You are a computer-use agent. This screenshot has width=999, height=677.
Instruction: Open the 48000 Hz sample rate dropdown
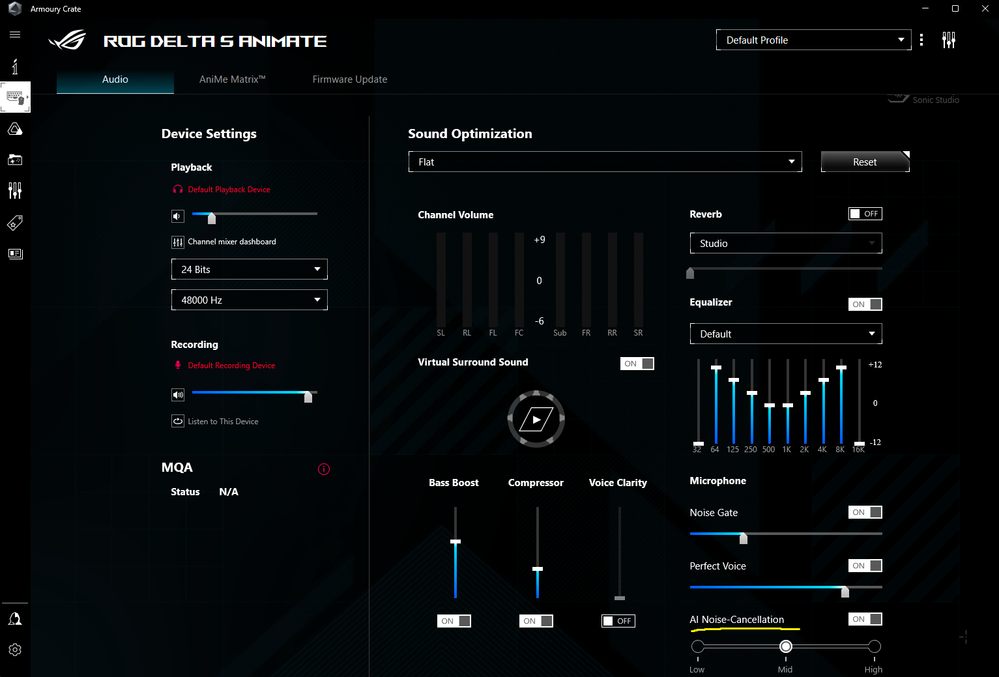click(x=249, y=300)
